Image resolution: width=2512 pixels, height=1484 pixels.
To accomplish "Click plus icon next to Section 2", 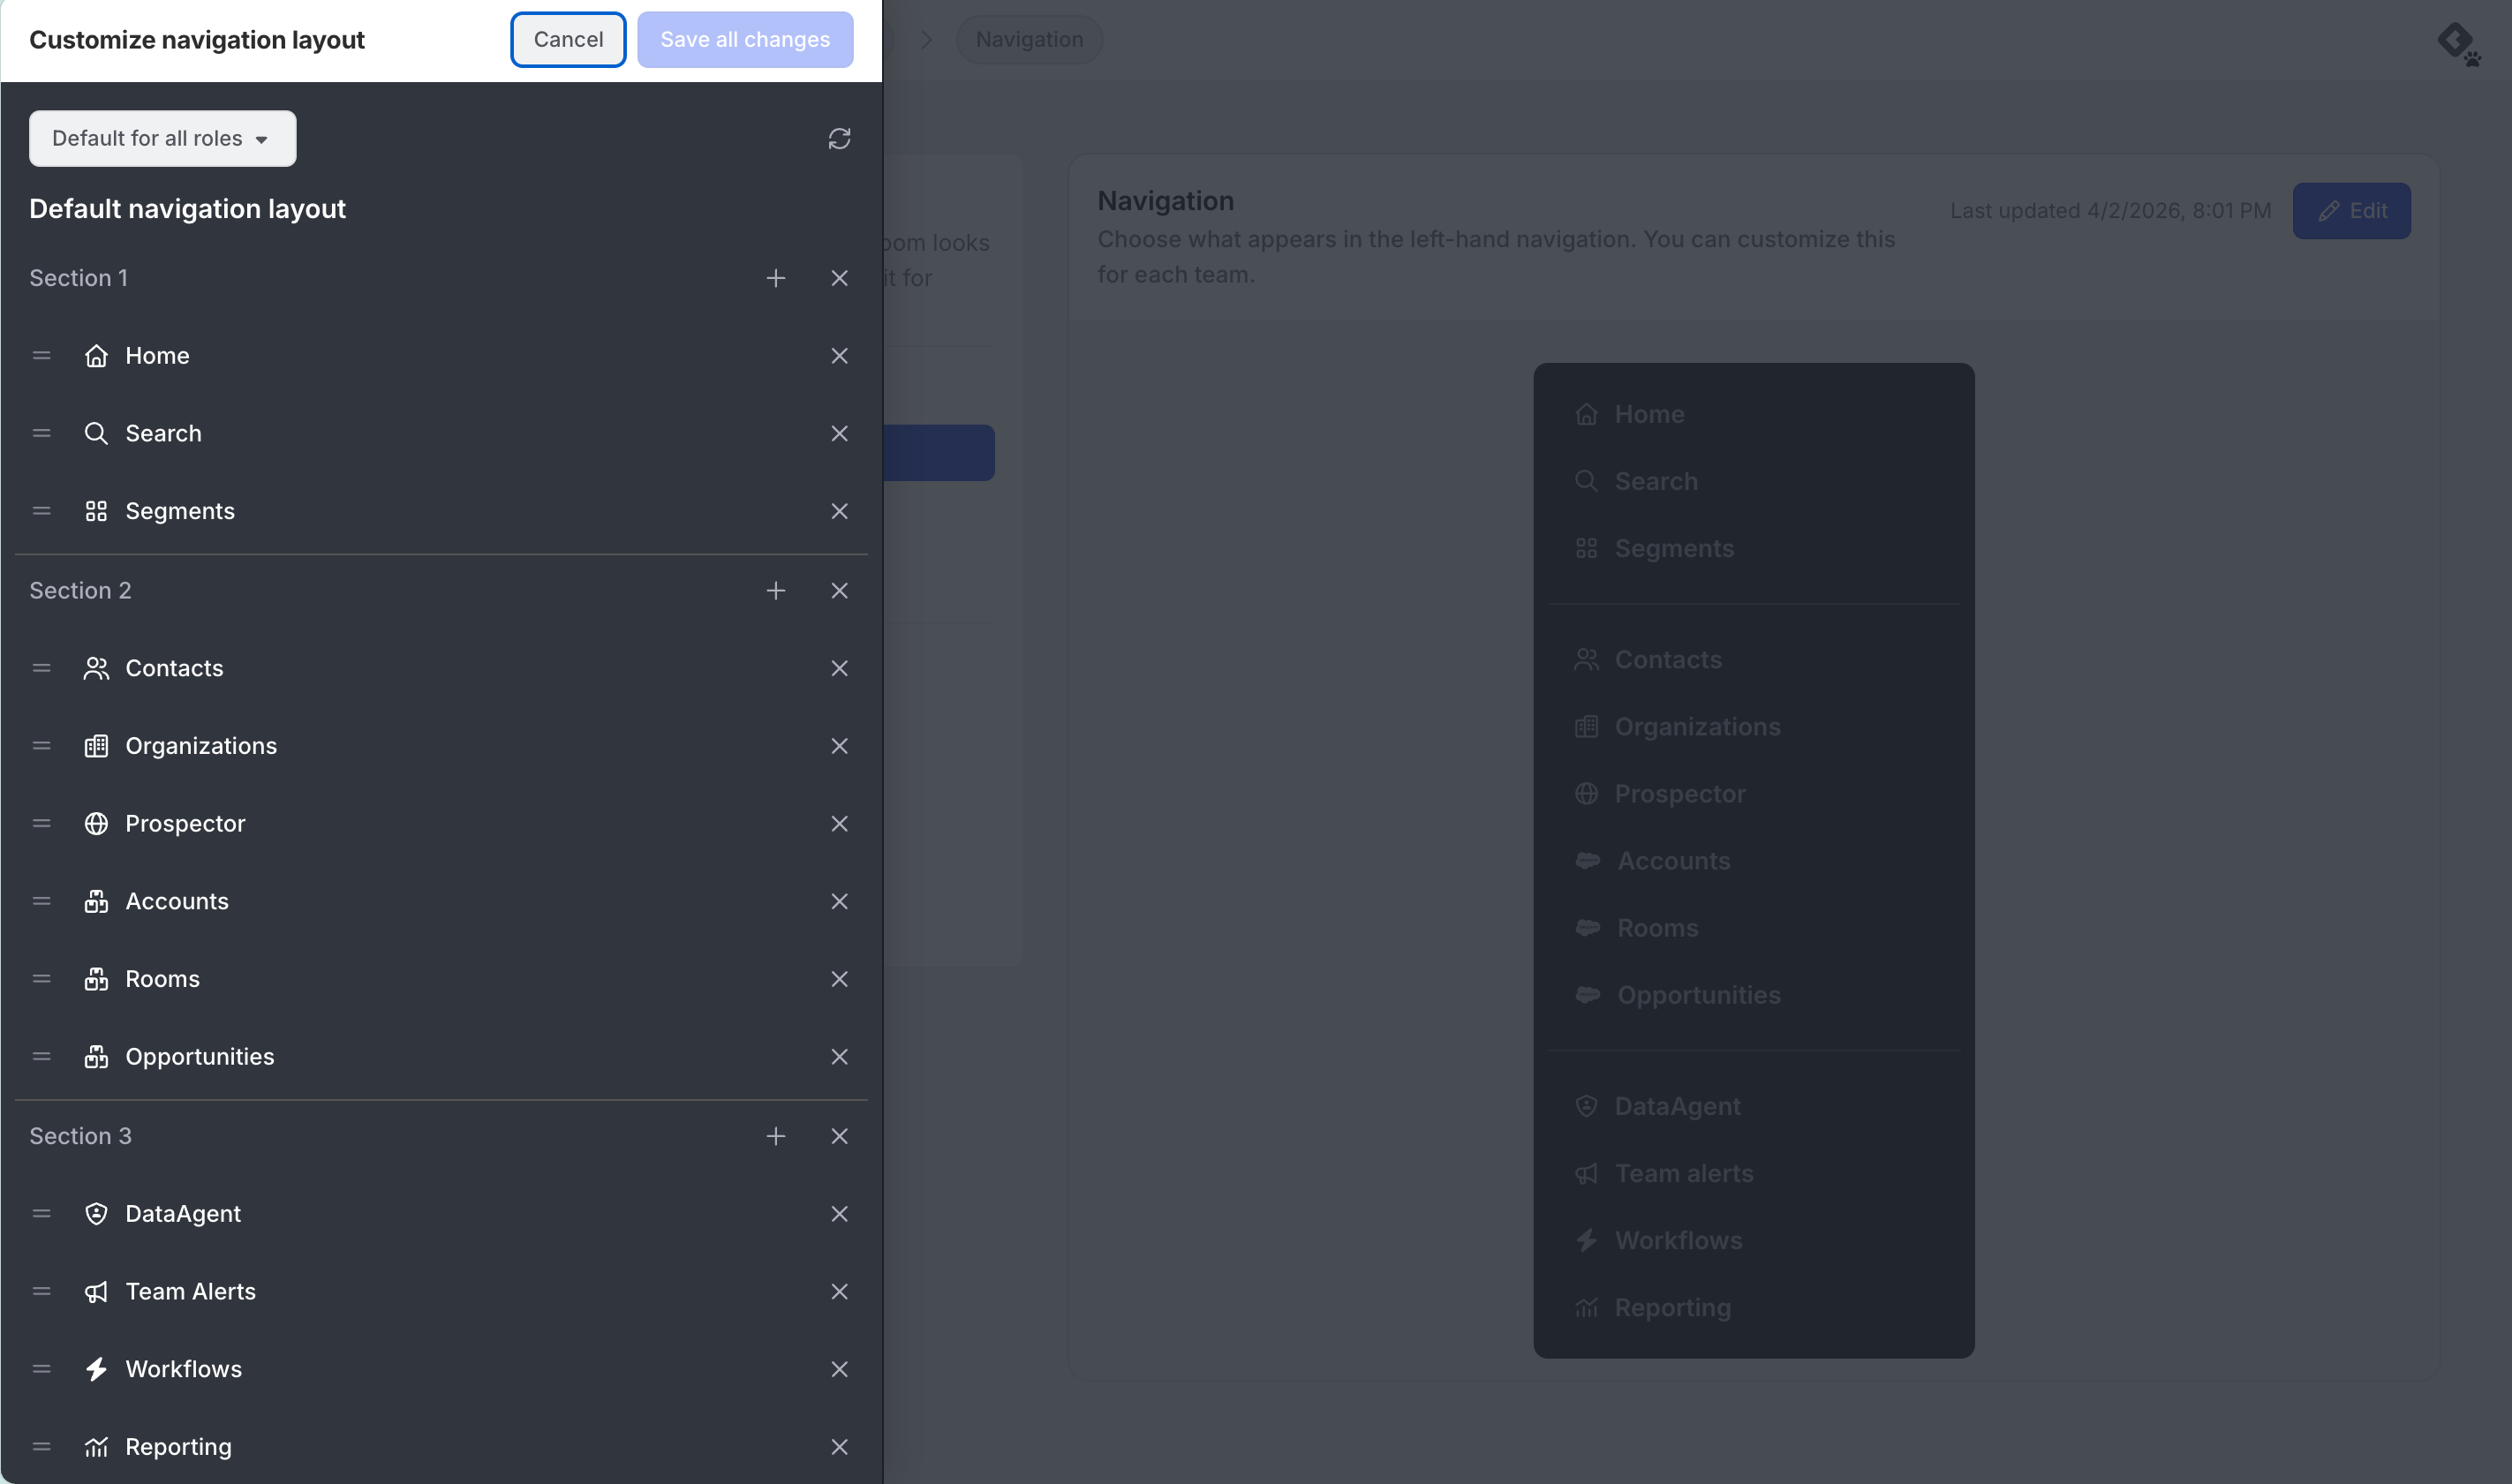I will (x=775, y=591).
